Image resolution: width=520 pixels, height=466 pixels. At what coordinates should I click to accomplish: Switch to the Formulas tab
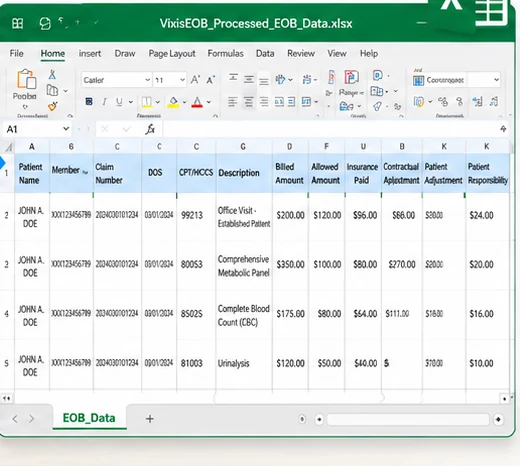coord(225,53)
